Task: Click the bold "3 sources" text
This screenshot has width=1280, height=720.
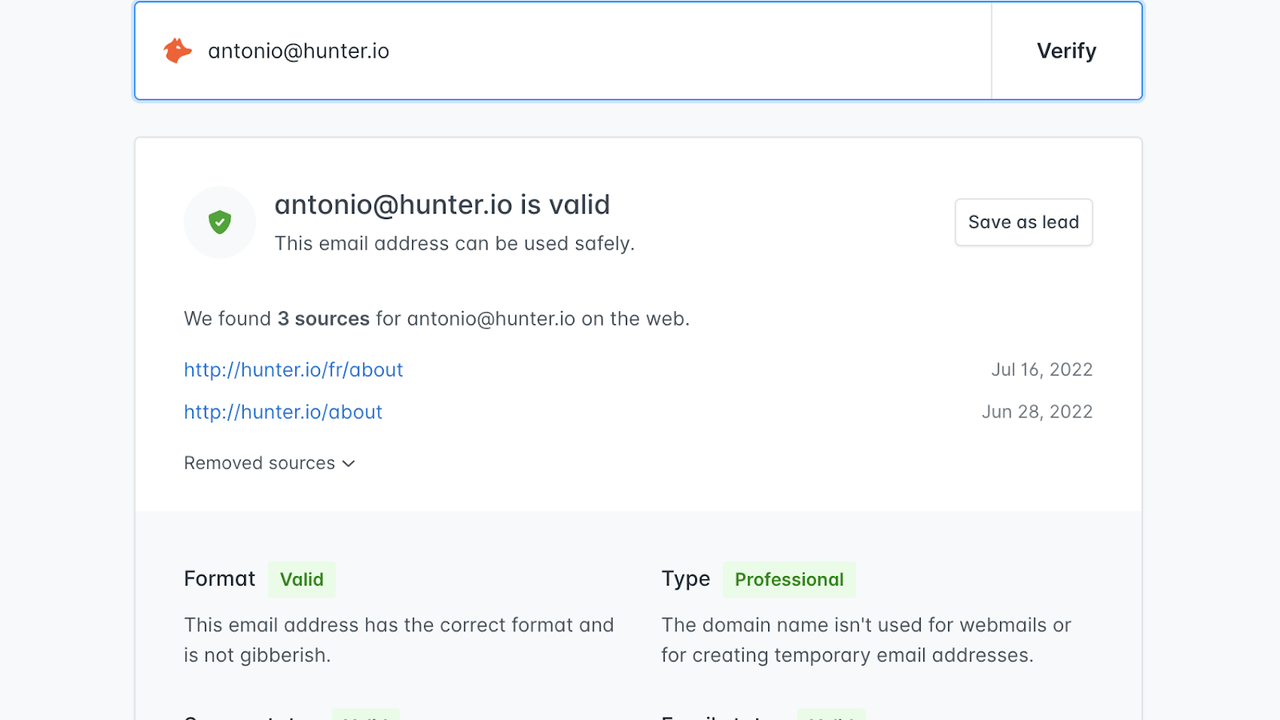Action: 323,319
